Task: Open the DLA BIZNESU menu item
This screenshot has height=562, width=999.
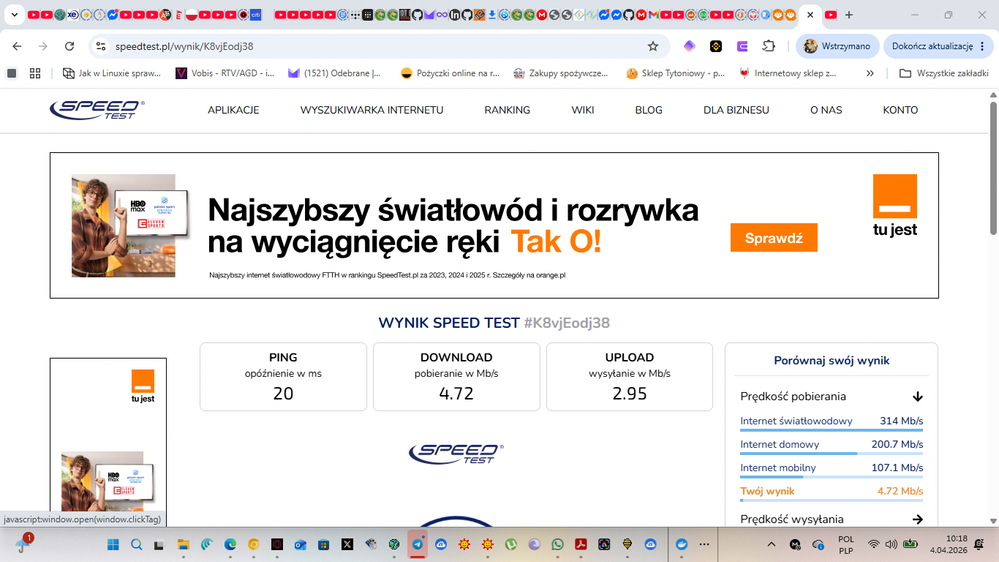Action: coord(736,110)
